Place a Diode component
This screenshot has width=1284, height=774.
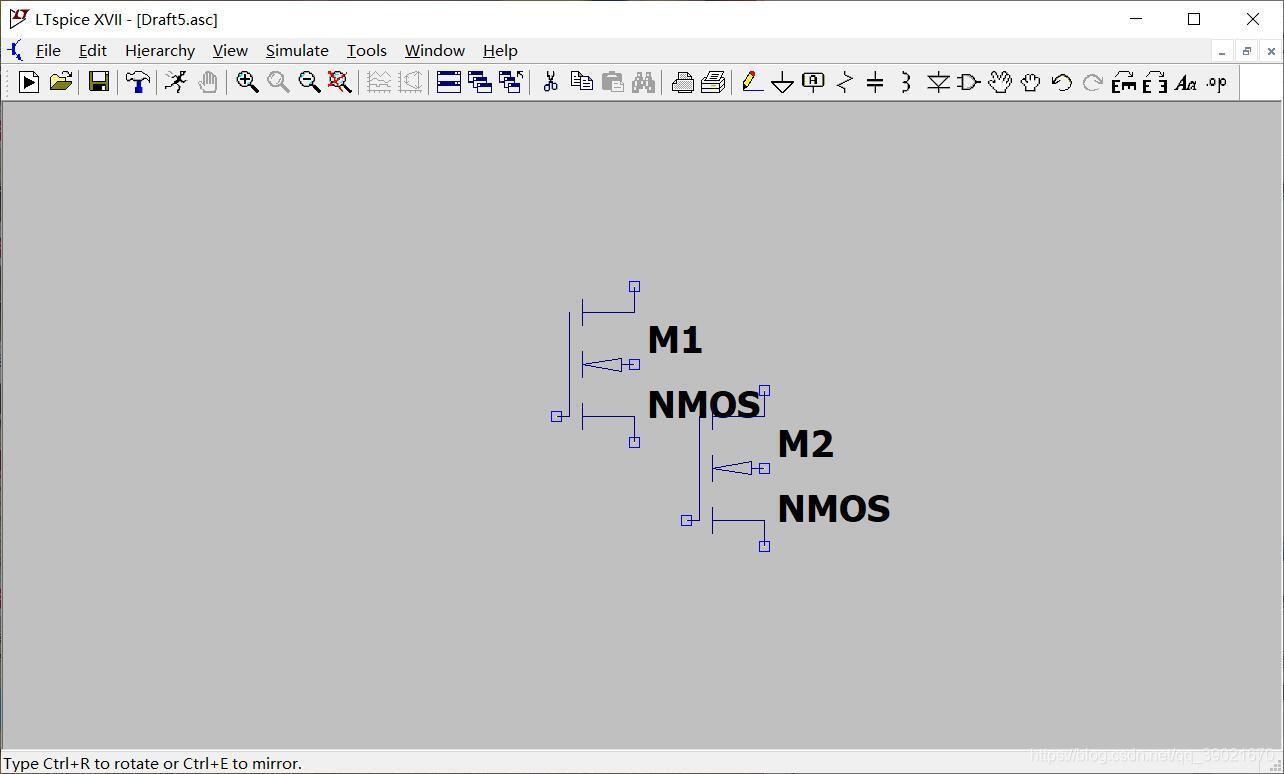click(937, 82)
